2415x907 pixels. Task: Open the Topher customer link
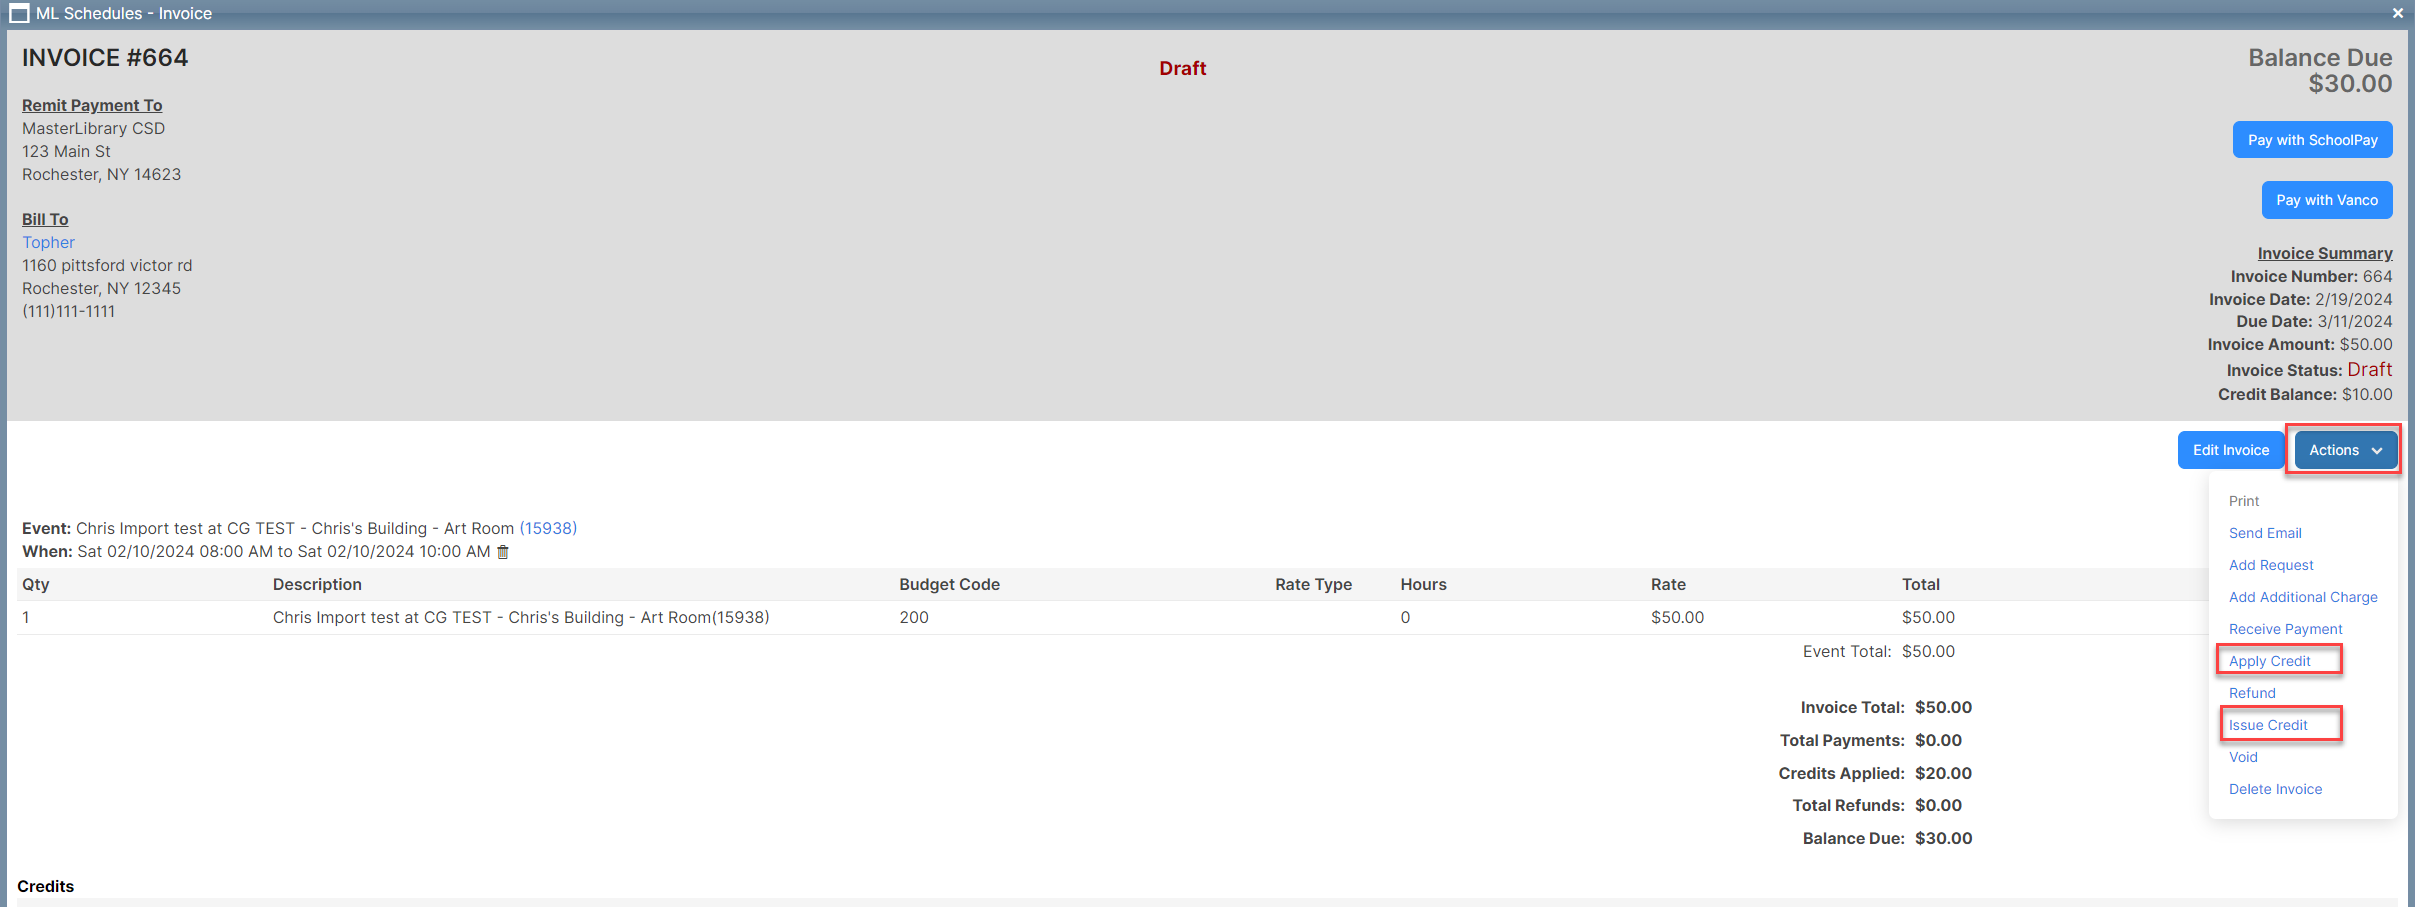pos(48,242)
